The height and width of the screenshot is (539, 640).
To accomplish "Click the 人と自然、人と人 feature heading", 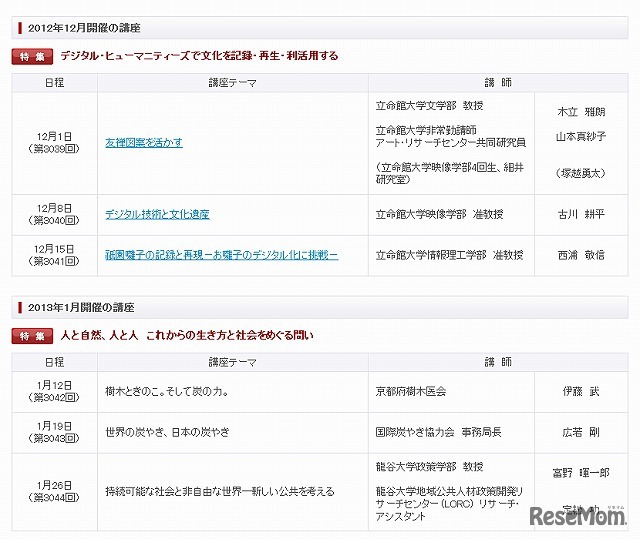I will (x=187, y=335).
